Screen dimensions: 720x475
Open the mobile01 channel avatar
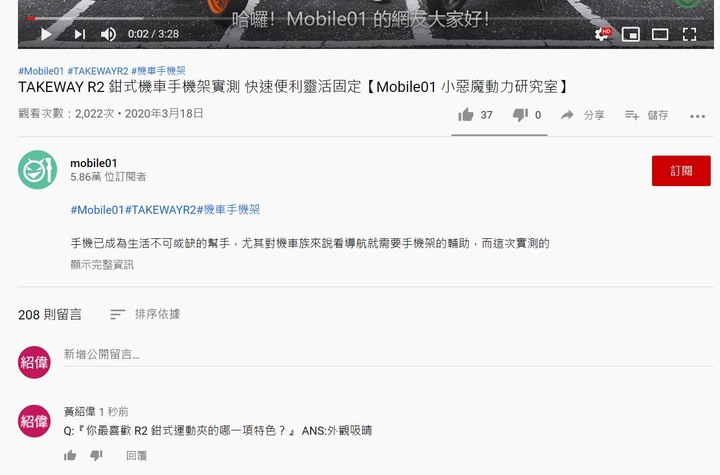pyautogui.click(x=38, y=170)
